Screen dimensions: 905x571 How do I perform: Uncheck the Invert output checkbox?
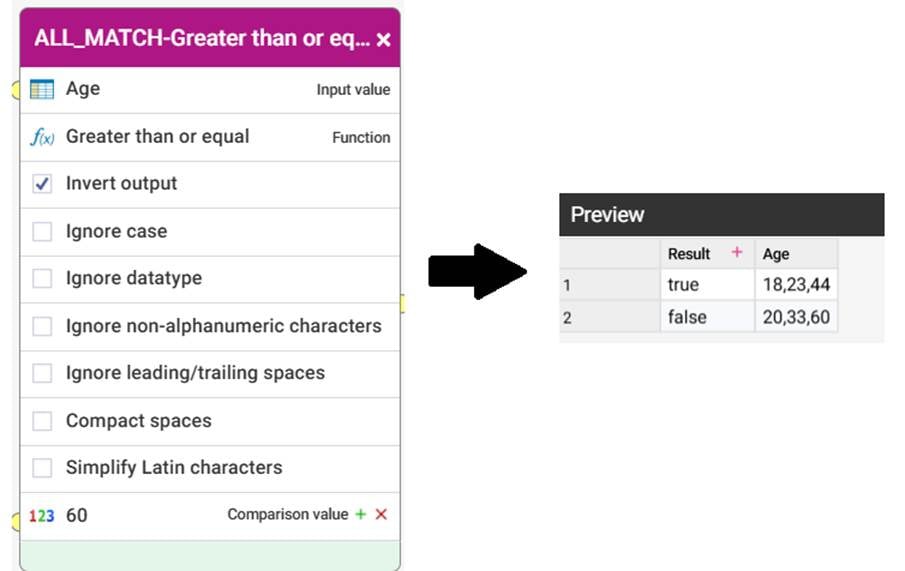click(42, 184)
